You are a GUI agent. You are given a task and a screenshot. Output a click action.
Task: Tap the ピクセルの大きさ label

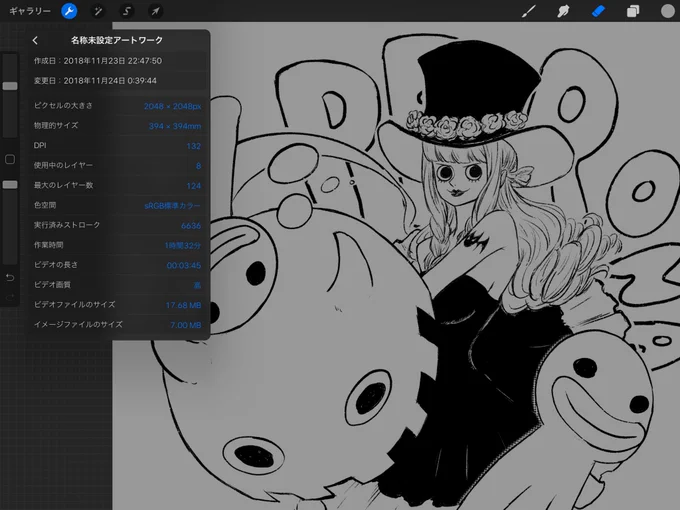click(63, 105)
